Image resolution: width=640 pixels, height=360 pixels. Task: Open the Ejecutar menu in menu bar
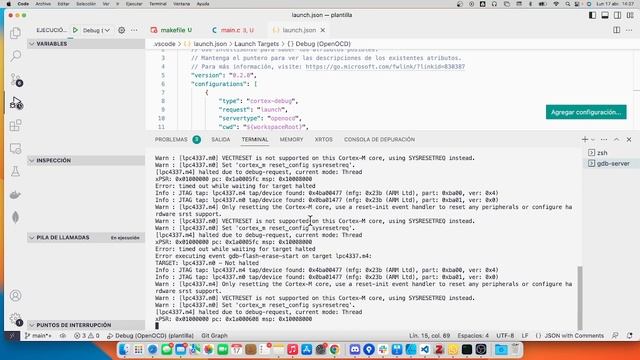[134, 4]
